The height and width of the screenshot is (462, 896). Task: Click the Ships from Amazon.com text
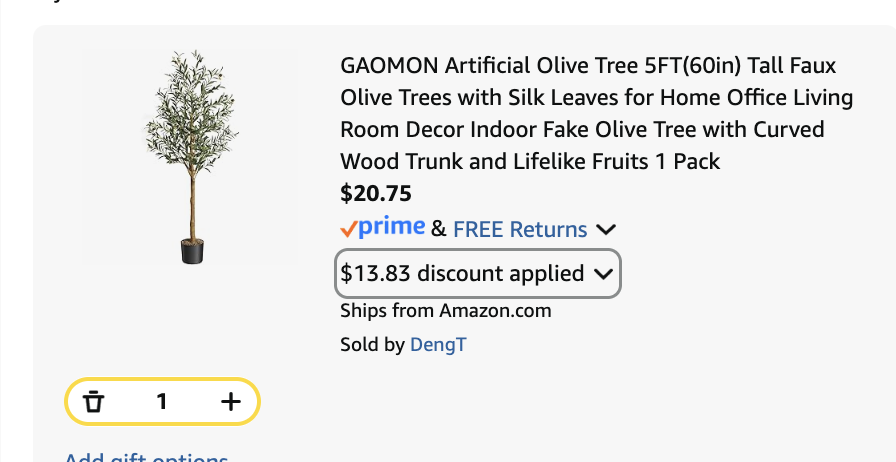(x=446, y=310)
